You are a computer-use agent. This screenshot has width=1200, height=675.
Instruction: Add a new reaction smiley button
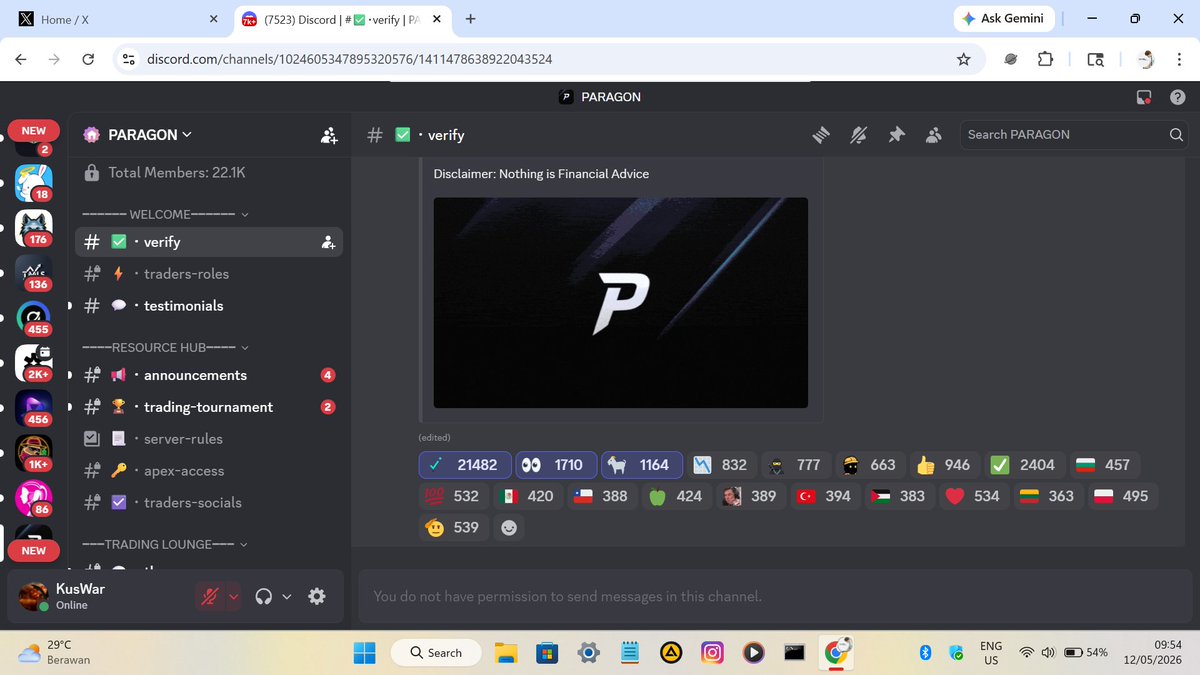(509, 527)
